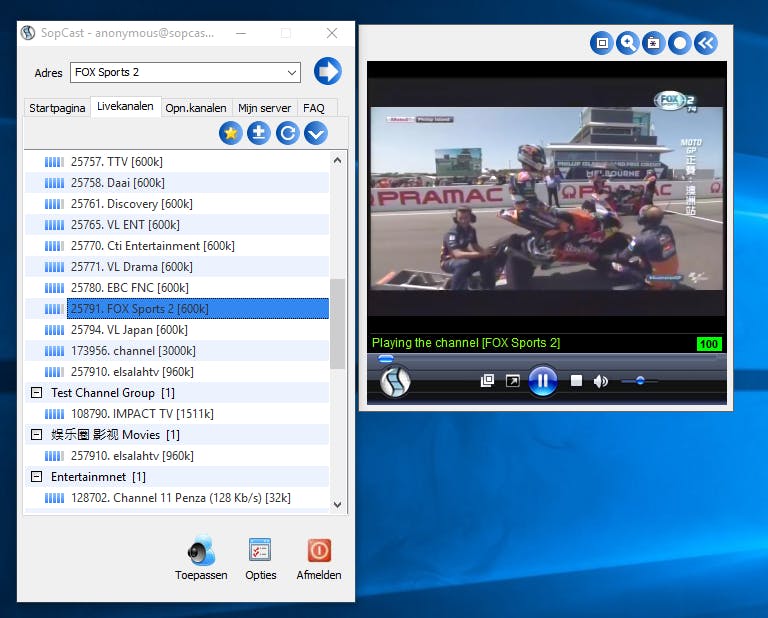This screenshot has height=618, width=768.
Task: Click the Adres input field text
Action: pyautogui.click(x=107, y=72)
